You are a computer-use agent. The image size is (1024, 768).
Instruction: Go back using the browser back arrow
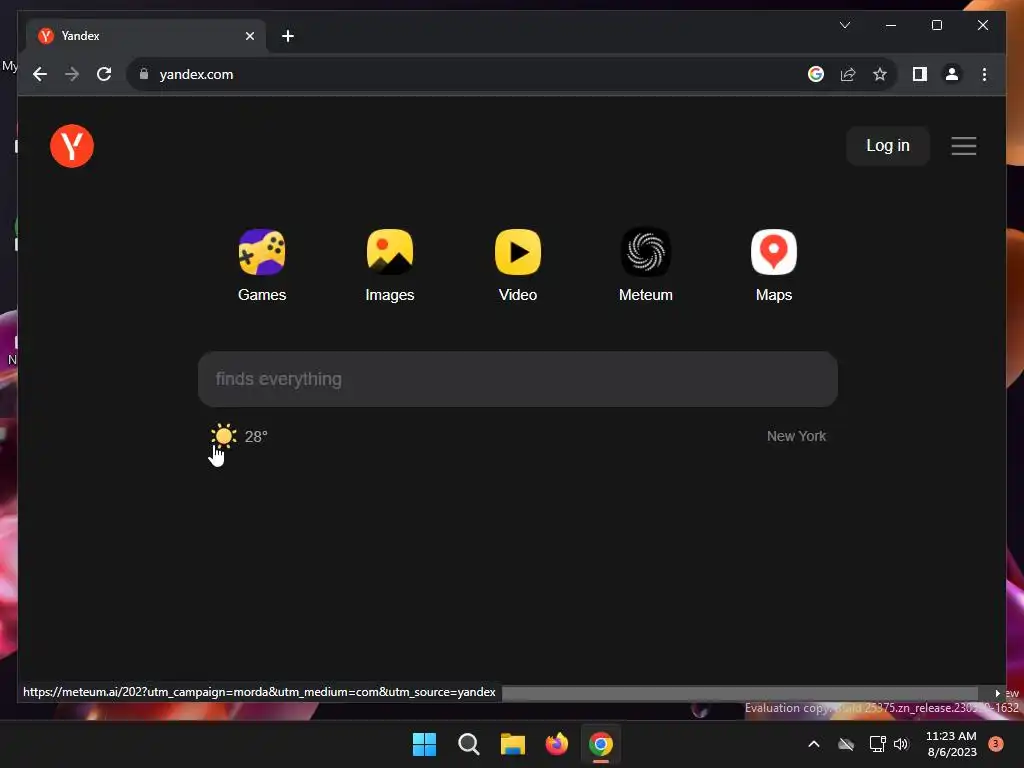(40, 74)
